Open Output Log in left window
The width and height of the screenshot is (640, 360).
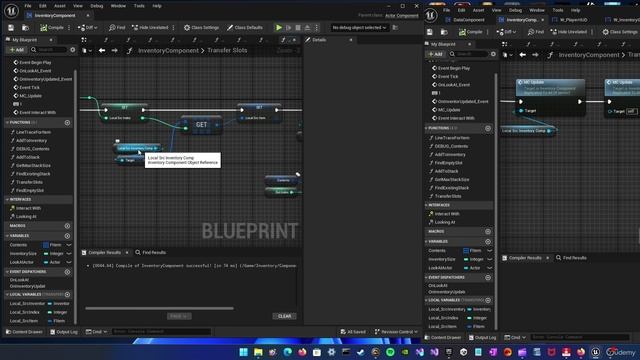coord(64,332)
